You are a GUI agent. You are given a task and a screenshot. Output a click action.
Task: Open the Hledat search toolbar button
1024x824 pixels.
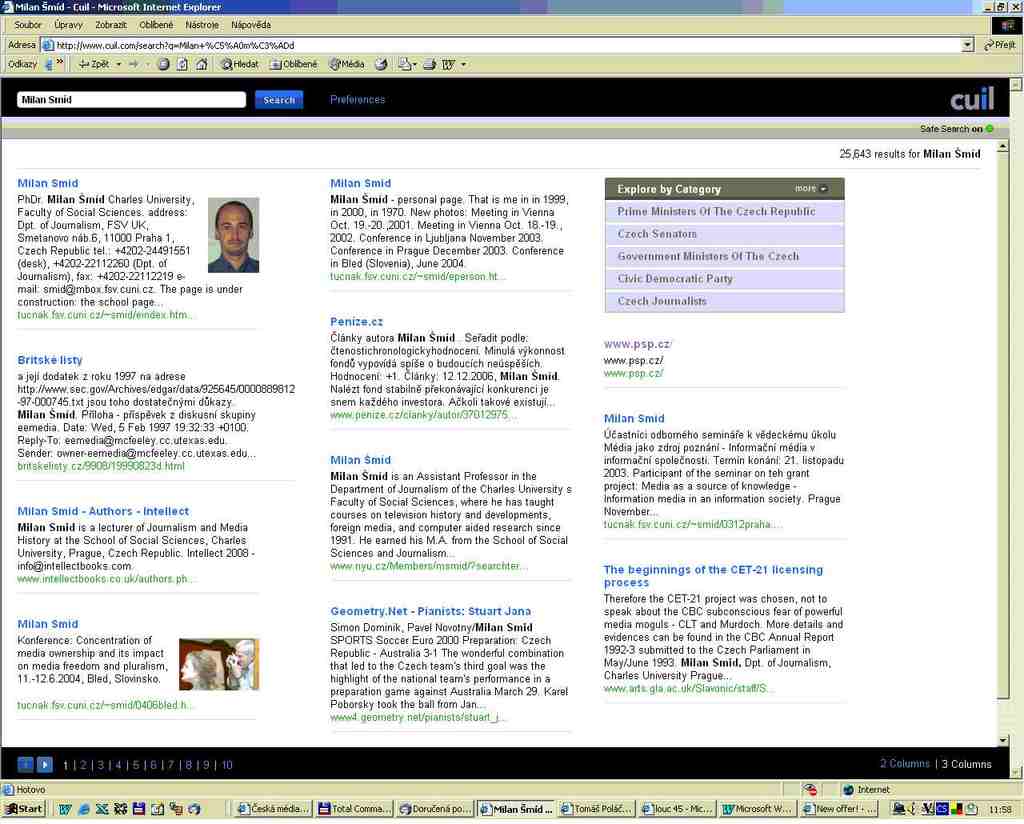[x=240, y=64]
